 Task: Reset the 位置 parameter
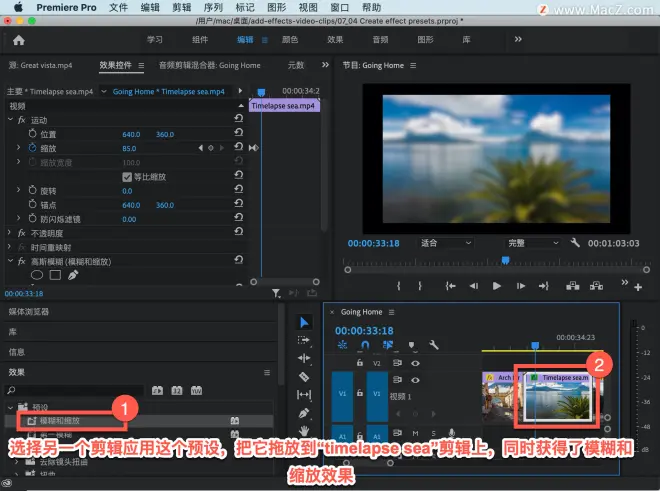239,133
